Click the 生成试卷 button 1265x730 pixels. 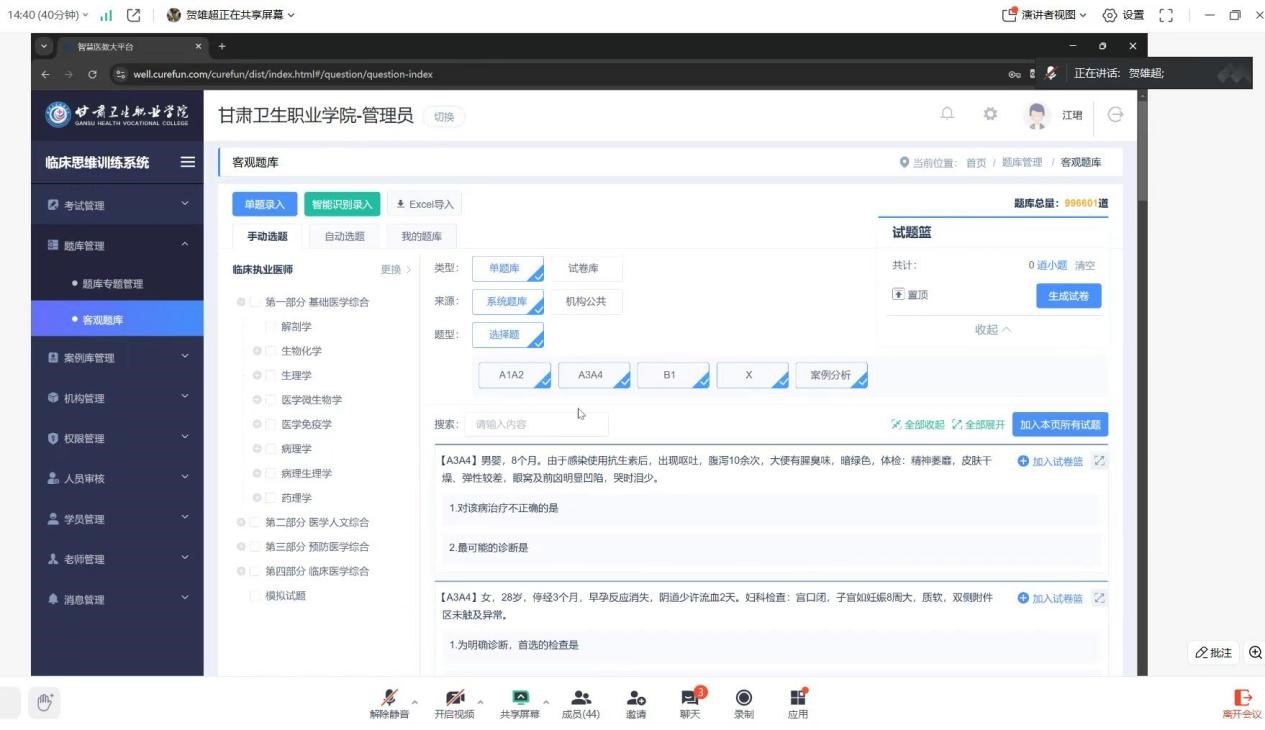[1068, 295]
